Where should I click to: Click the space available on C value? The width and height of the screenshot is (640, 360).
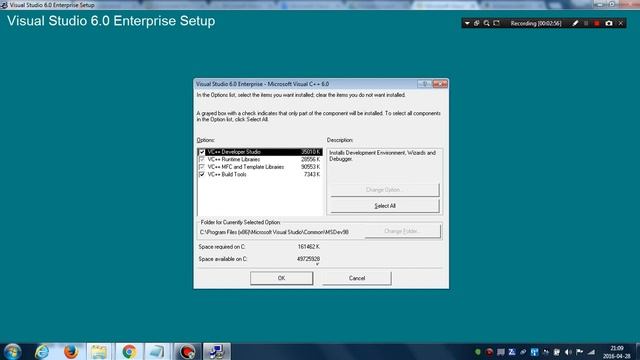309,259
